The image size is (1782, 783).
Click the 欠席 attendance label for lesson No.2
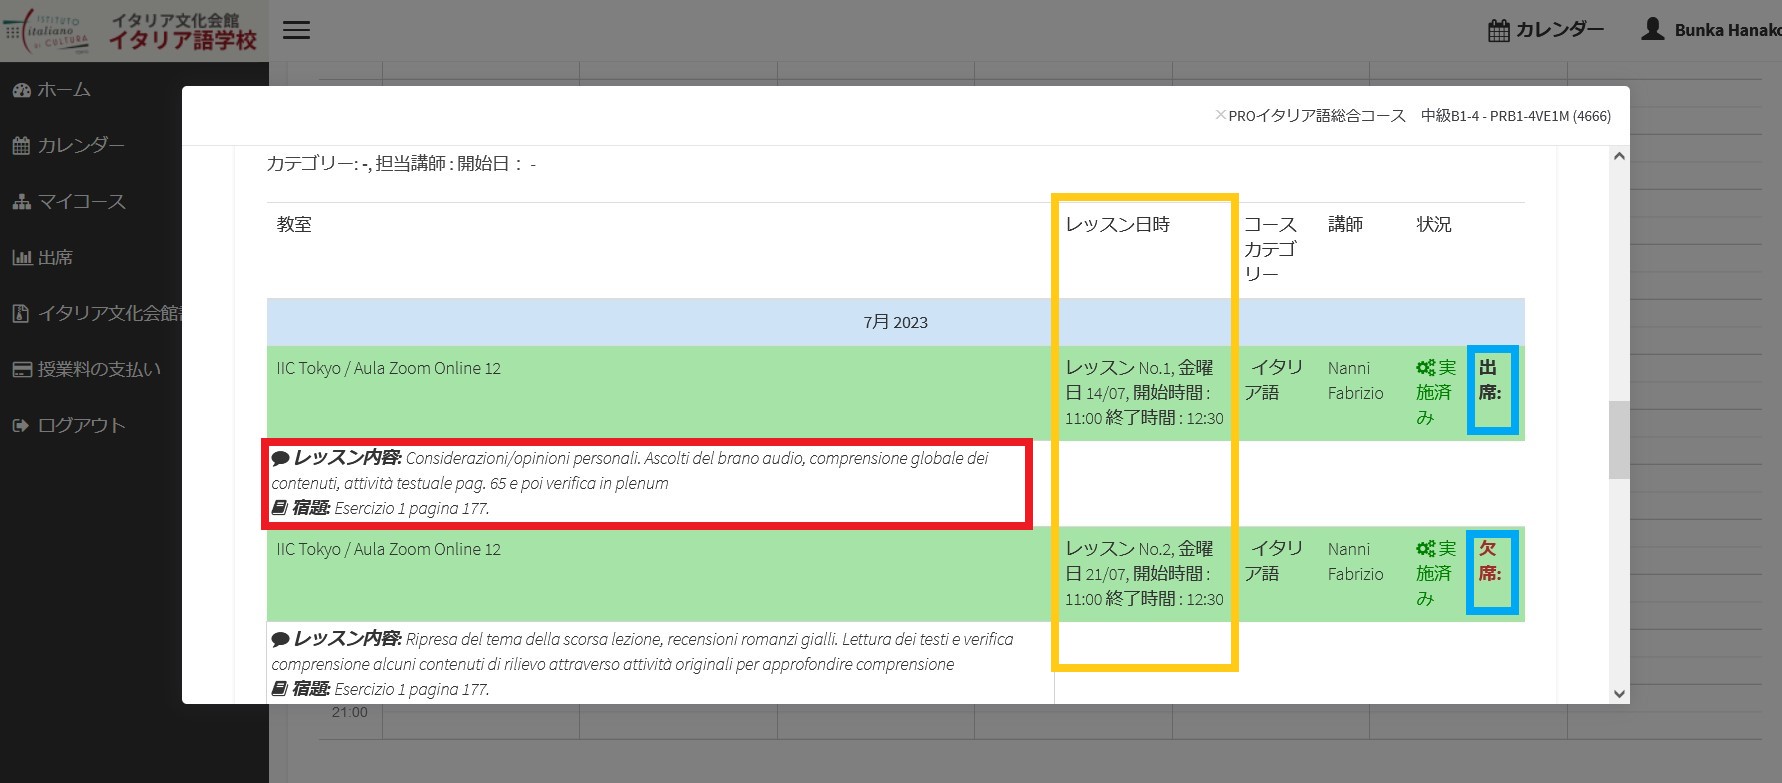(1490, 561)
